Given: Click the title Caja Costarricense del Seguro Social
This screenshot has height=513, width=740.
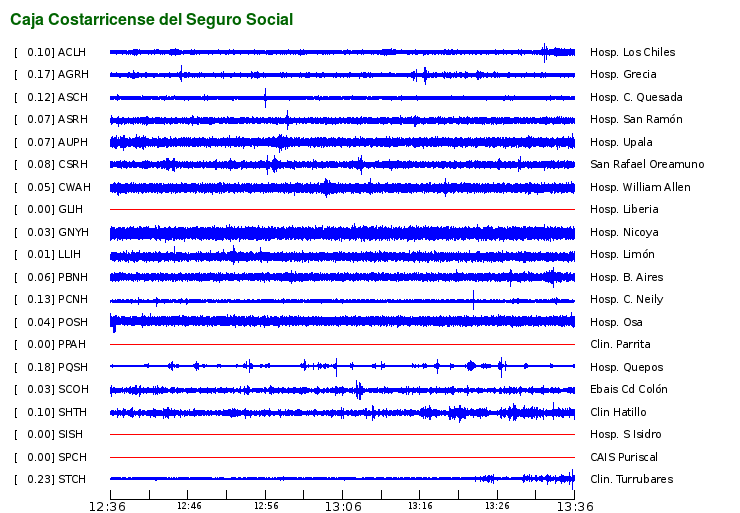Looking at the screenshot, I should [151, 20].
